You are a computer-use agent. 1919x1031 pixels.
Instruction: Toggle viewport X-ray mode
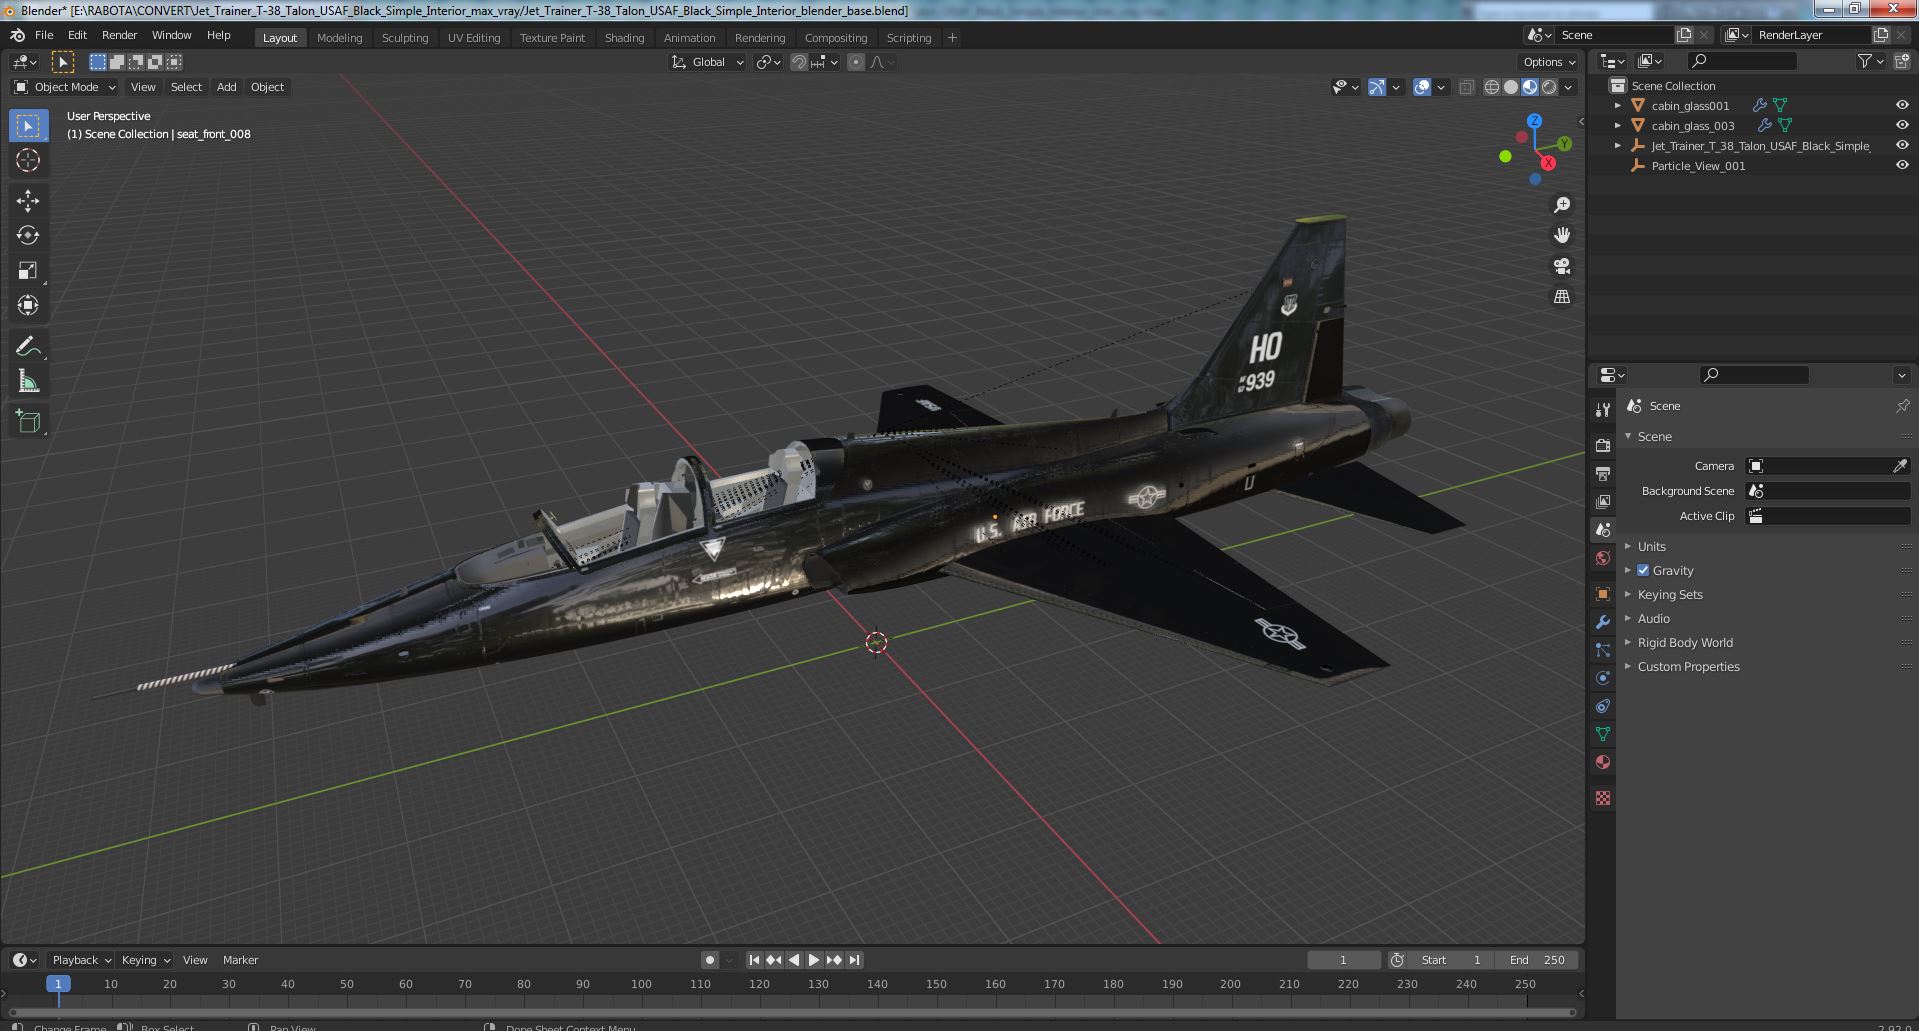click(x=1466, y=87)
